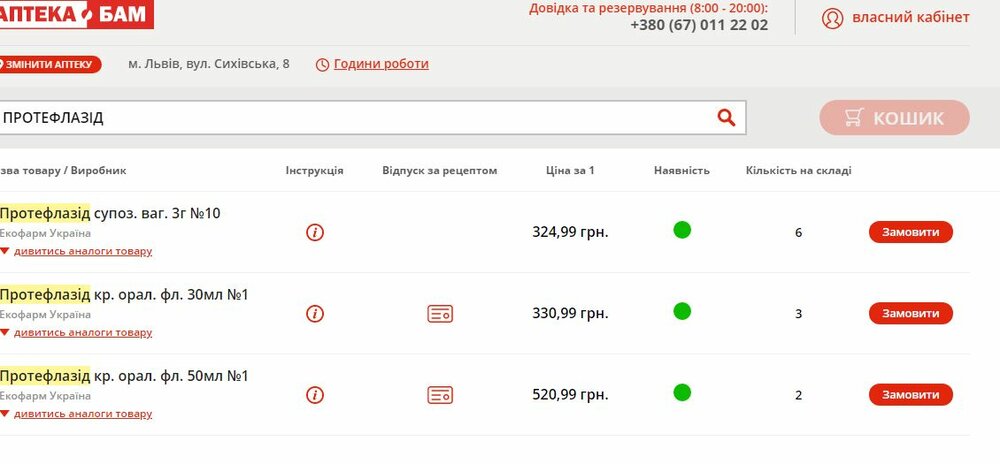
Task: Expand analogs for Протефлазід 30мл
Action: [x=82, y=333]
